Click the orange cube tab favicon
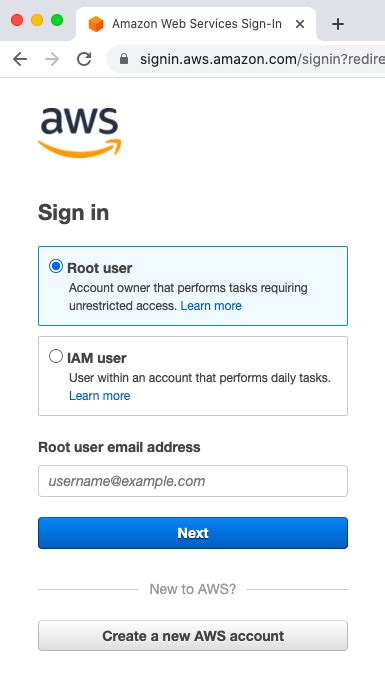Image resolution: width=385 pixels, height=681 pixels. pyautogui.click(x=96, y=24)
